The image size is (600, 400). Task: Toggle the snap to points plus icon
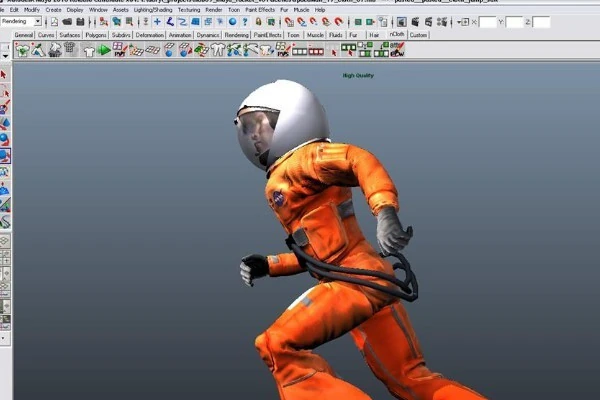tap(157, 22)
